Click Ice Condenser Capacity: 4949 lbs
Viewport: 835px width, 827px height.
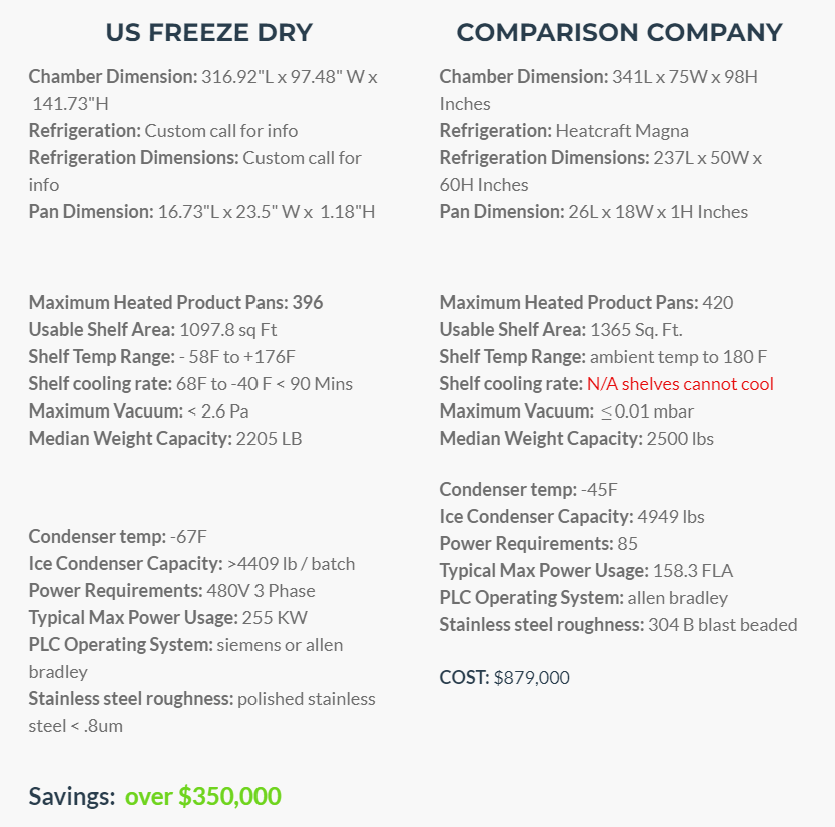pos(572,517)
